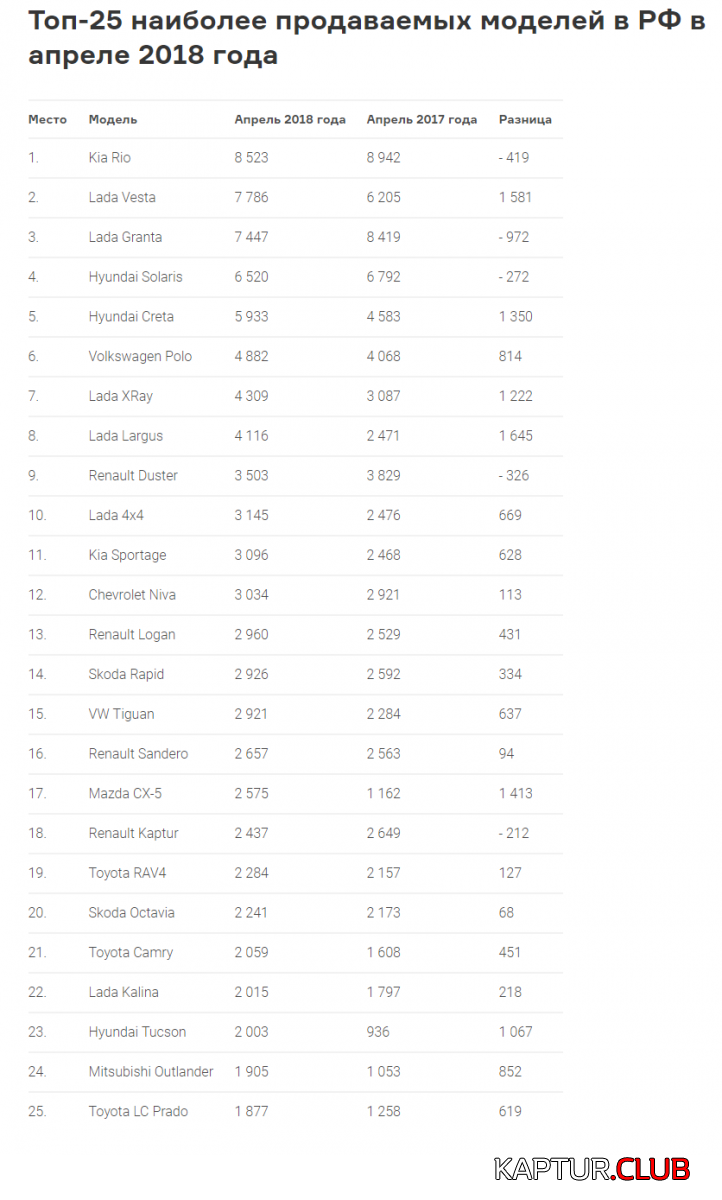
Task: Select Lada Largus difference value 1 645
Action: (515, 436)
